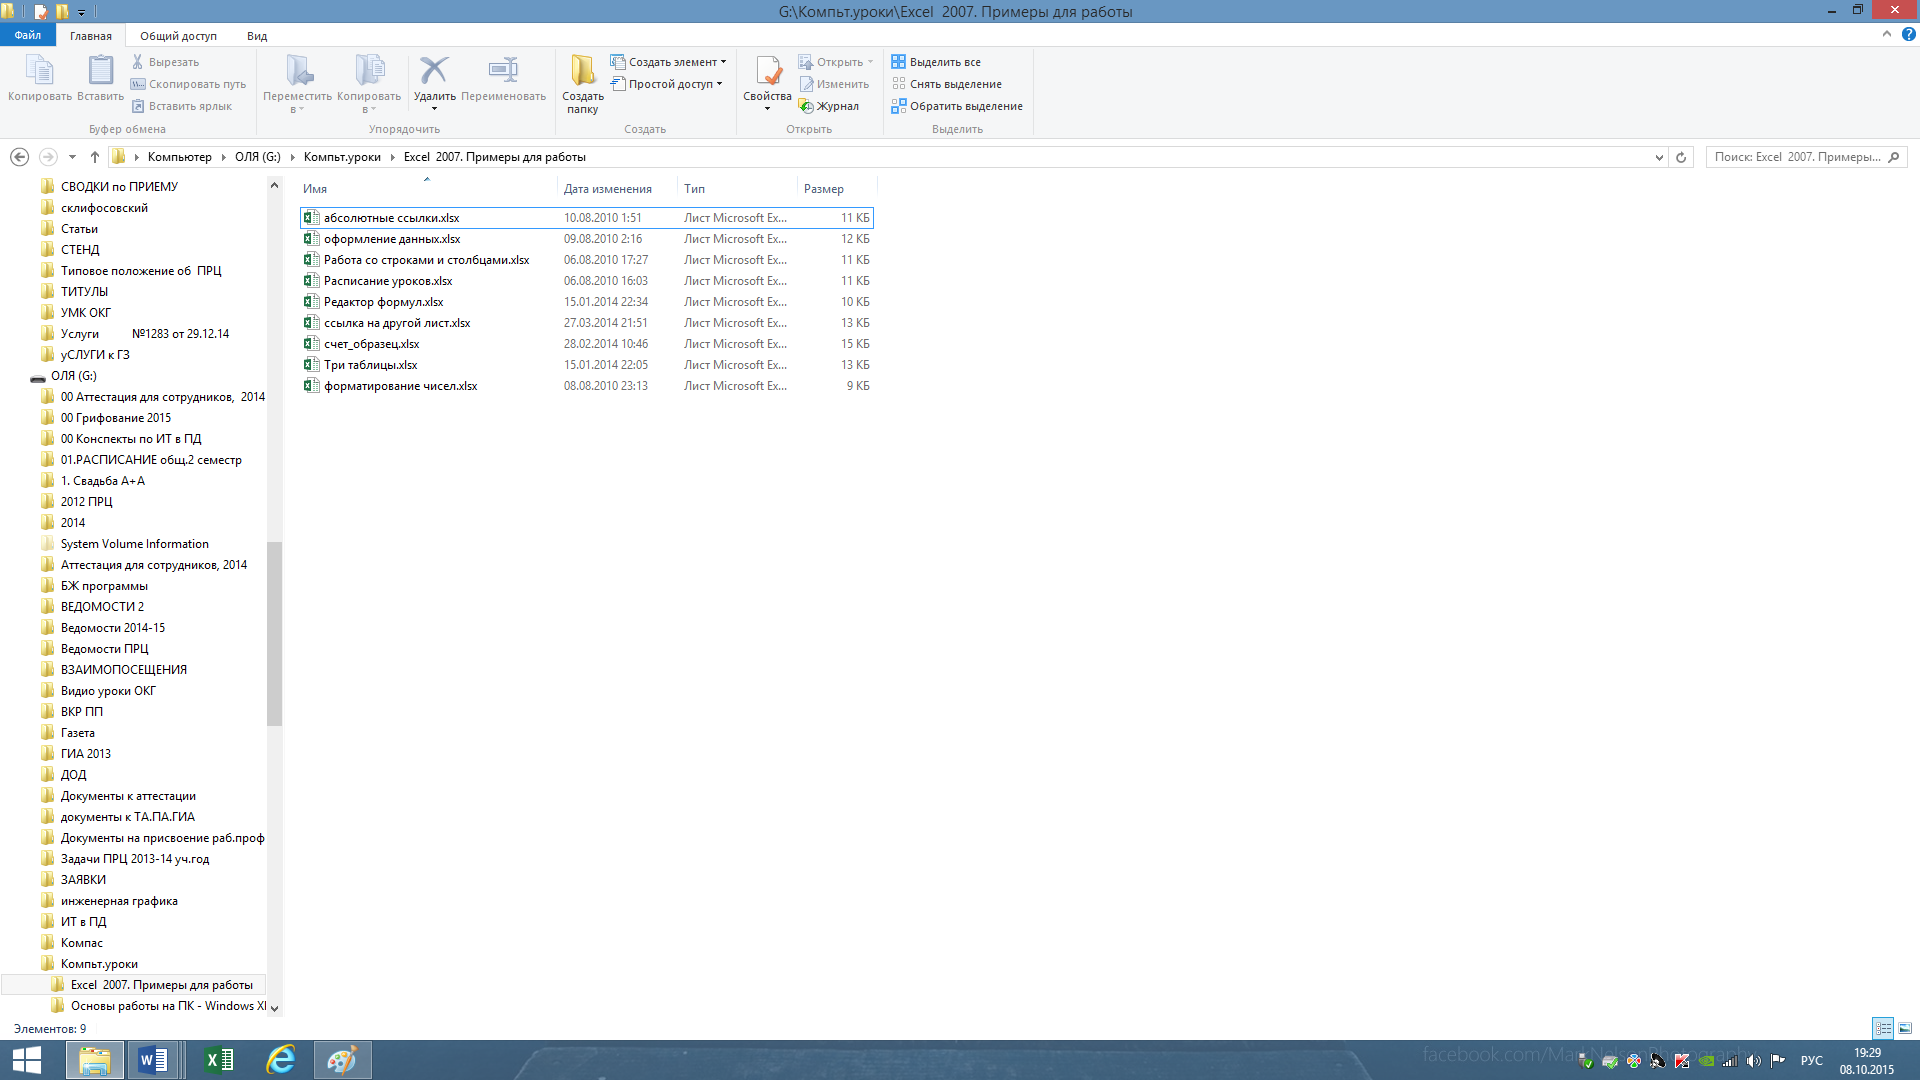The height and width of the screenshot is (1080, 1920).
Task: Select file Три таблицы.xlsx
Action: pyautogui.click(x=587, y=365)
